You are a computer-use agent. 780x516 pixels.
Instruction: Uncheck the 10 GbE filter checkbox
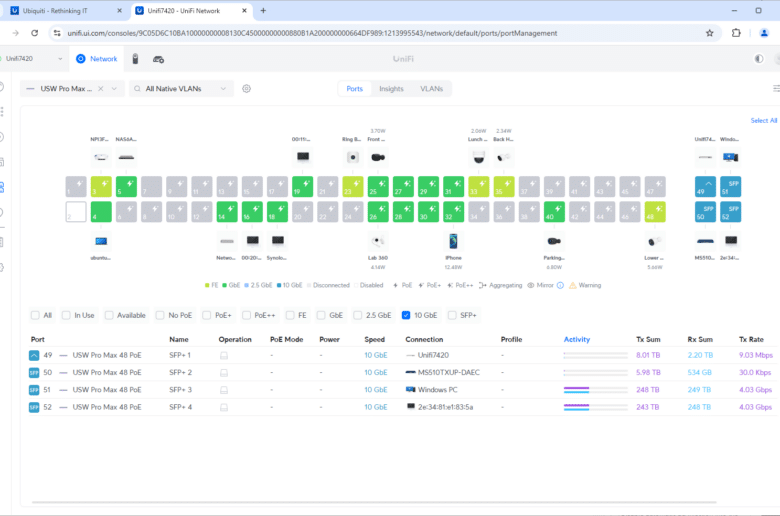tap(406, 315)
